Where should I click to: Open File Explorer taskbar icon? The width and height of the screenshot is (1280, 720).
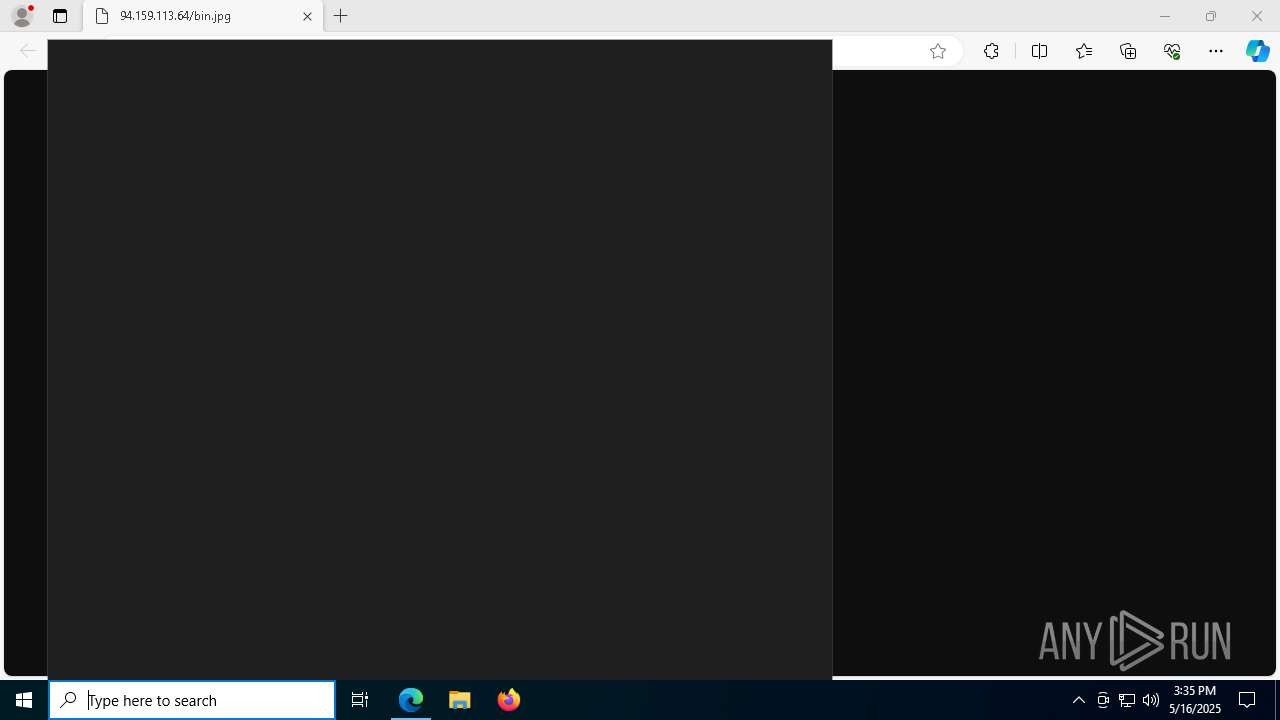[460, 700]
